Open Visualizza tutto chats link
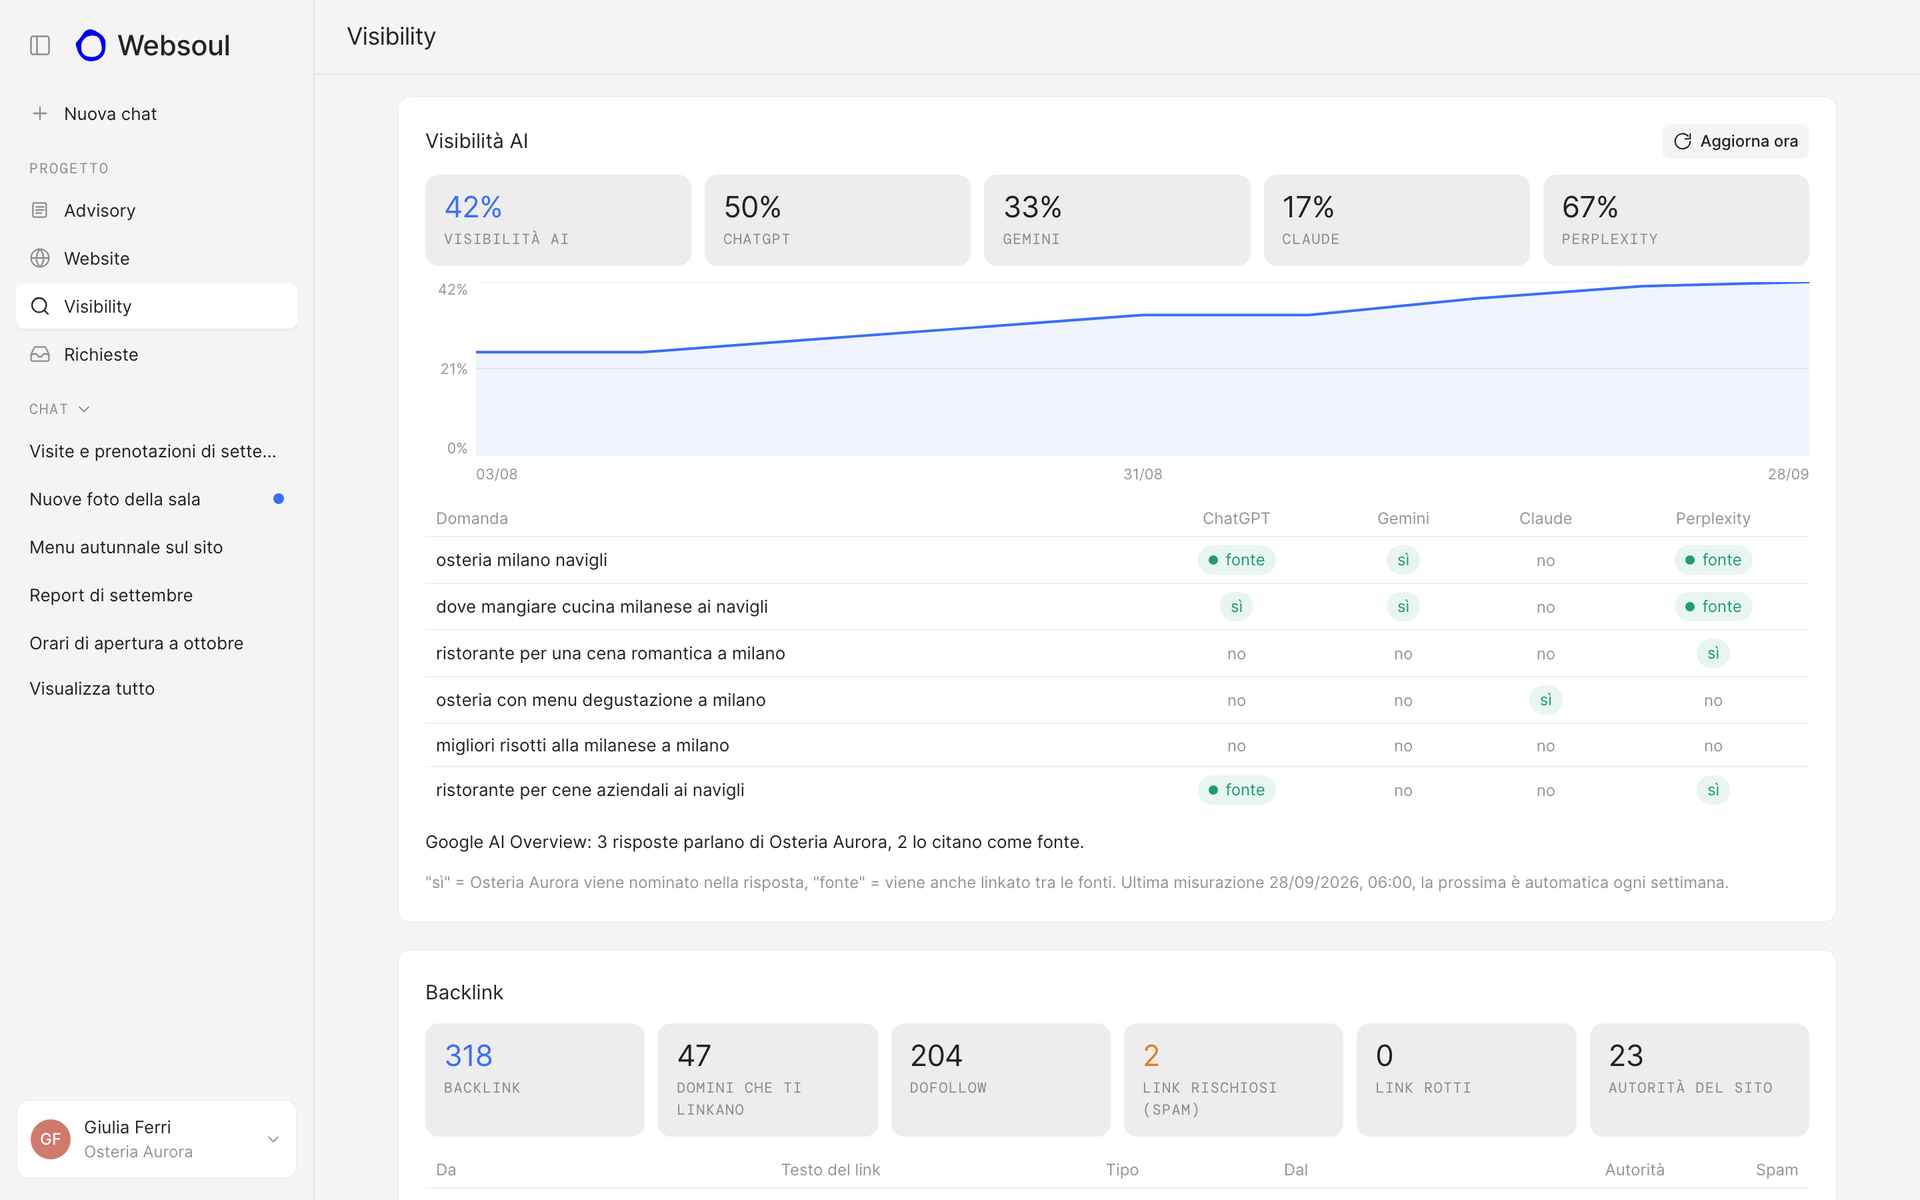The image size is (1920, 1200). pos(92,688)
